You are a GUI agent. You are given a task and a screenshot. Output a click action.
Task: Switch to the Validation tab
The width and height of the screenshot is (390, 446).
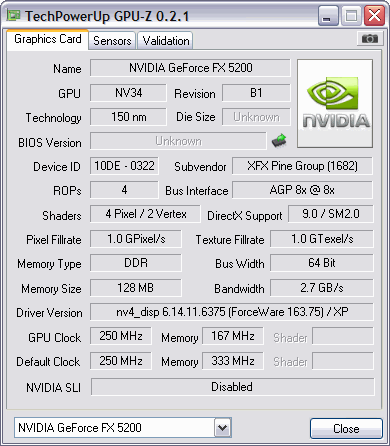[x=166, y=41]
